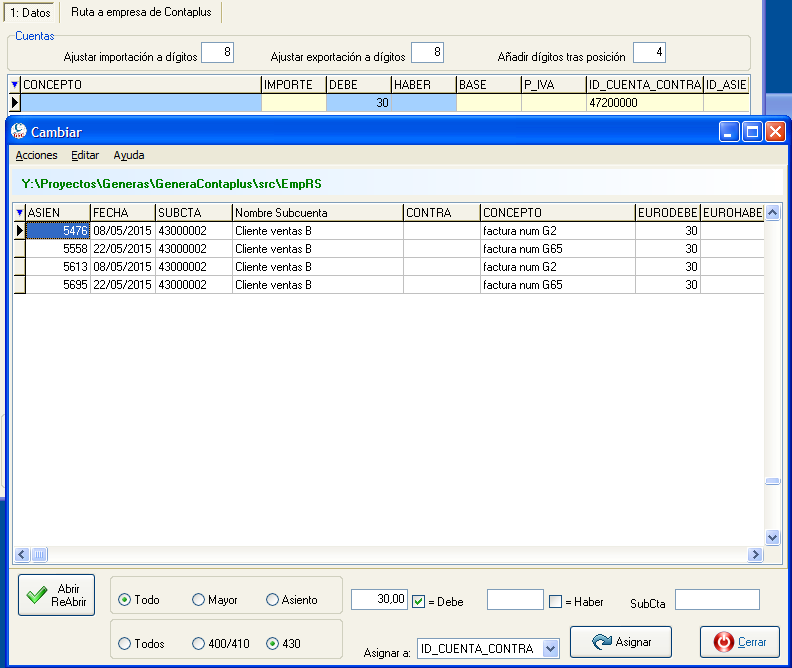Click the red power Cerrar button

740,642
